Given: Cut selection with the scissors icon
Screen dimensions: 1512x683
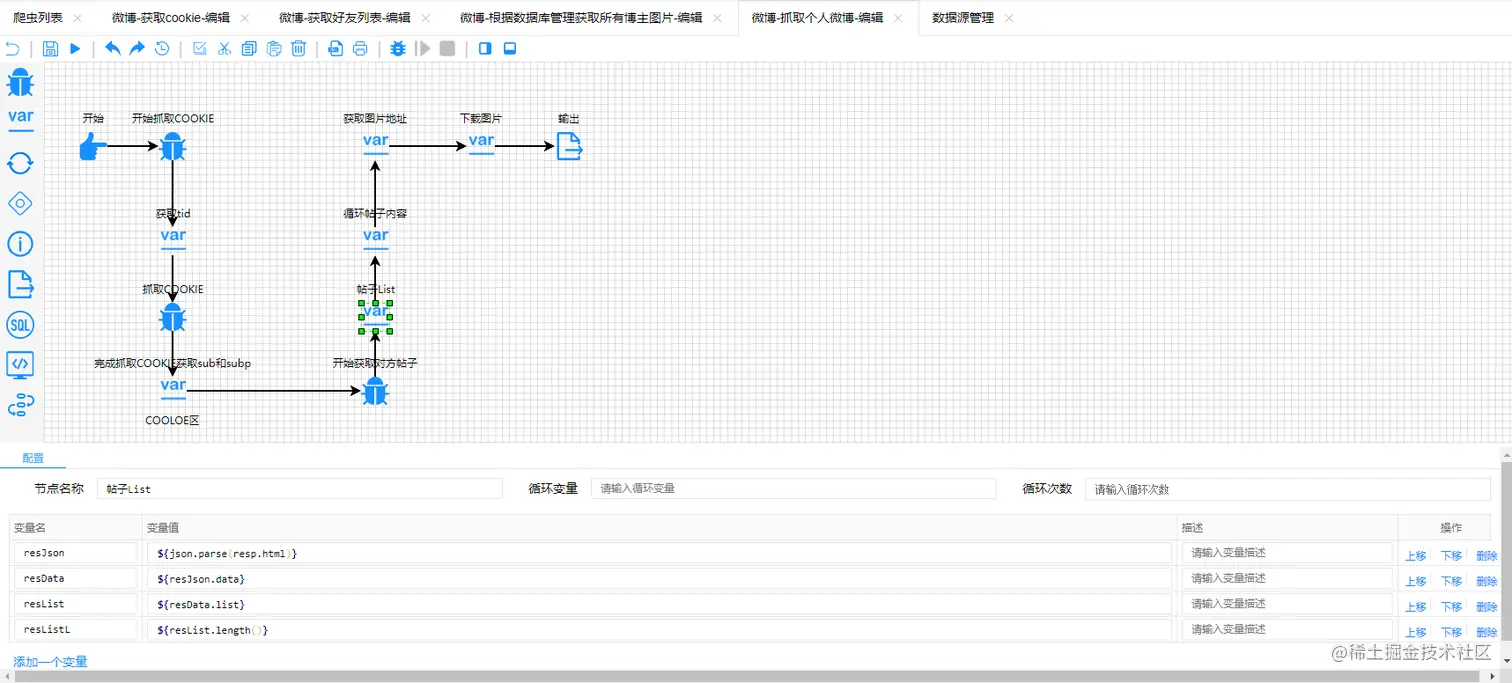Looking at the screenshot, I should (224, 48).
